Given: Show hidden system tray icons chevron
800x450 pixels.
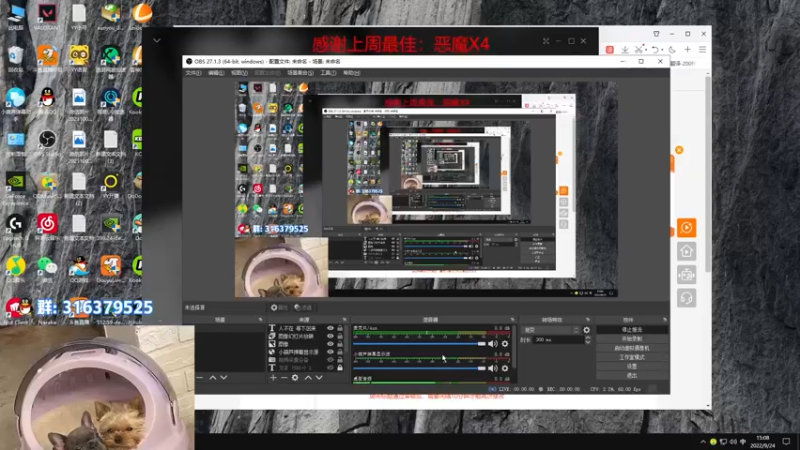Looking at the screenshot, I should tap(703, 442).
